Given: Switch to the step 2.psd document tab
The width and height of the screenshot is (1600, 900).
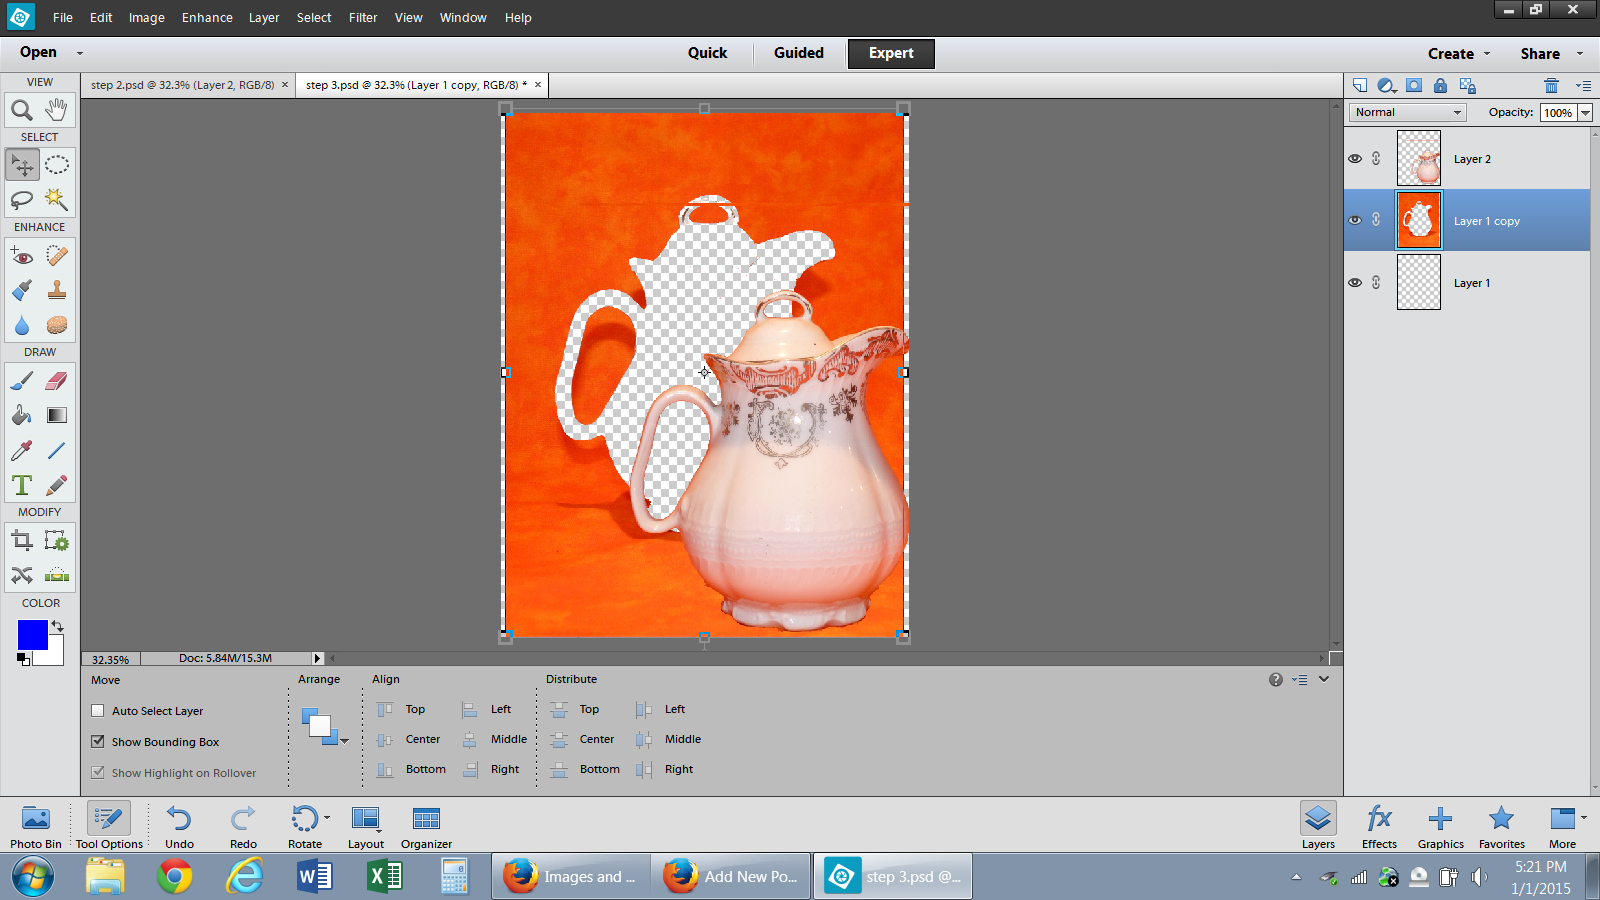Looking at the screenshot, I should (x=182, y=85).
